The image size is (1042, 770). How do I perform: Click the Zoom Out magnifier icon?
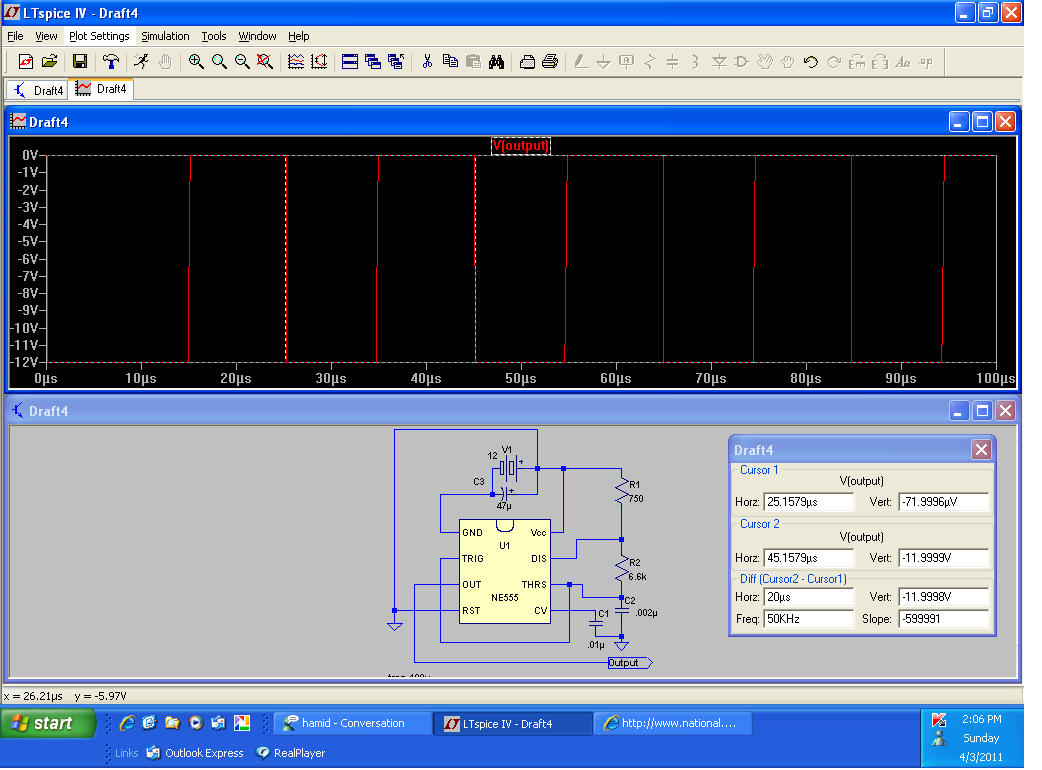click(x=242, y=62)
